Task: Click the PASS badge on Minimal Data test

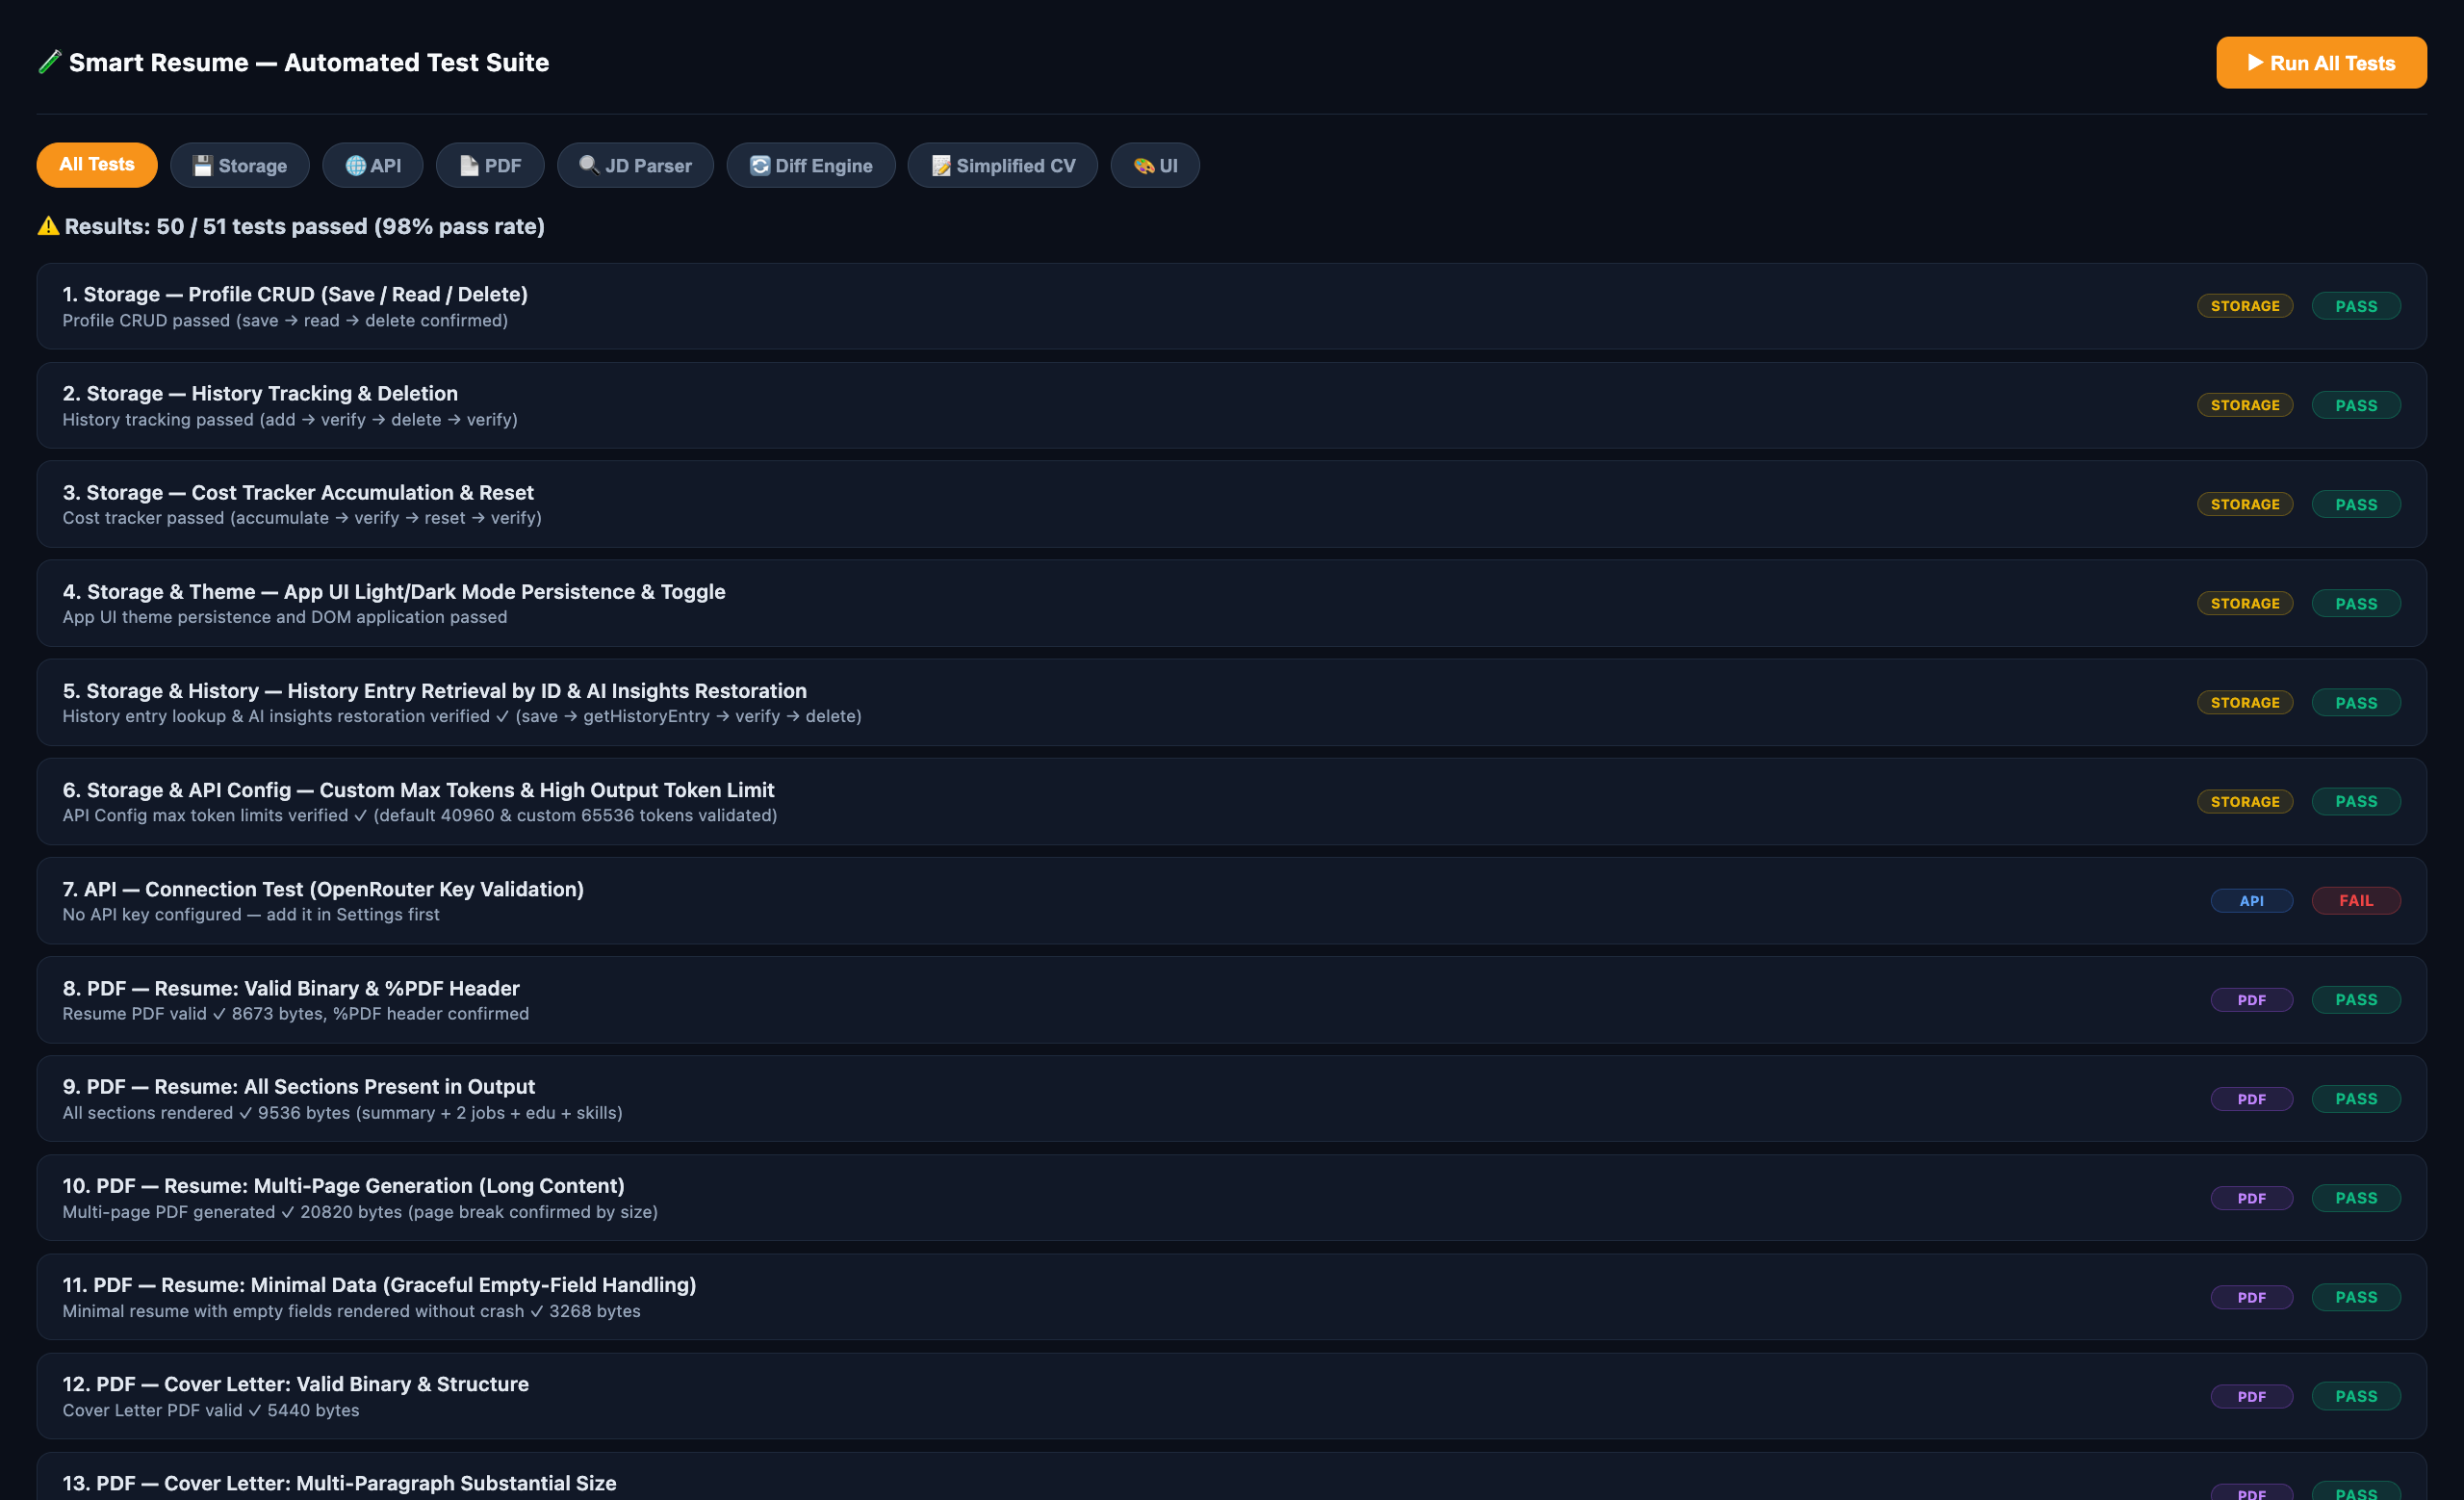Action: tap(2356, 1297)
